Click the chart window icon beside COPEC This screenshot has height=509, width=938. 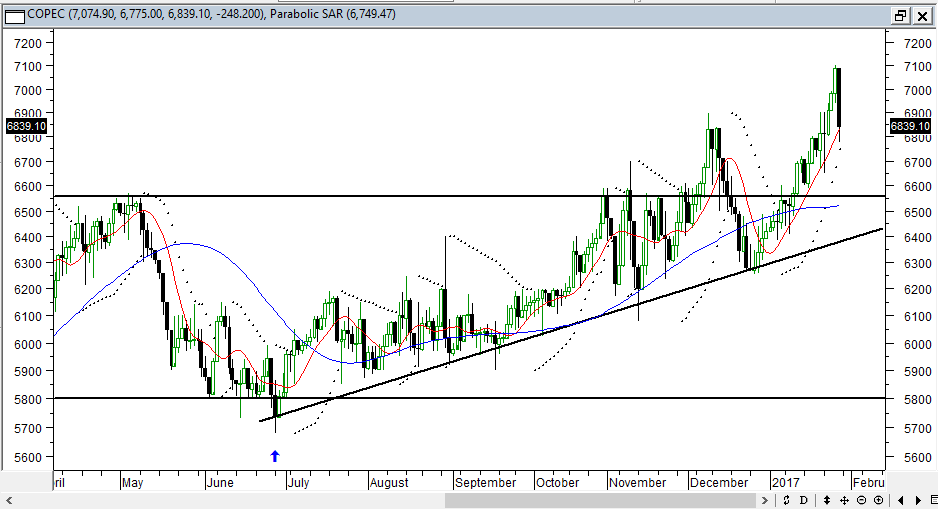click(x=14, y=15)
